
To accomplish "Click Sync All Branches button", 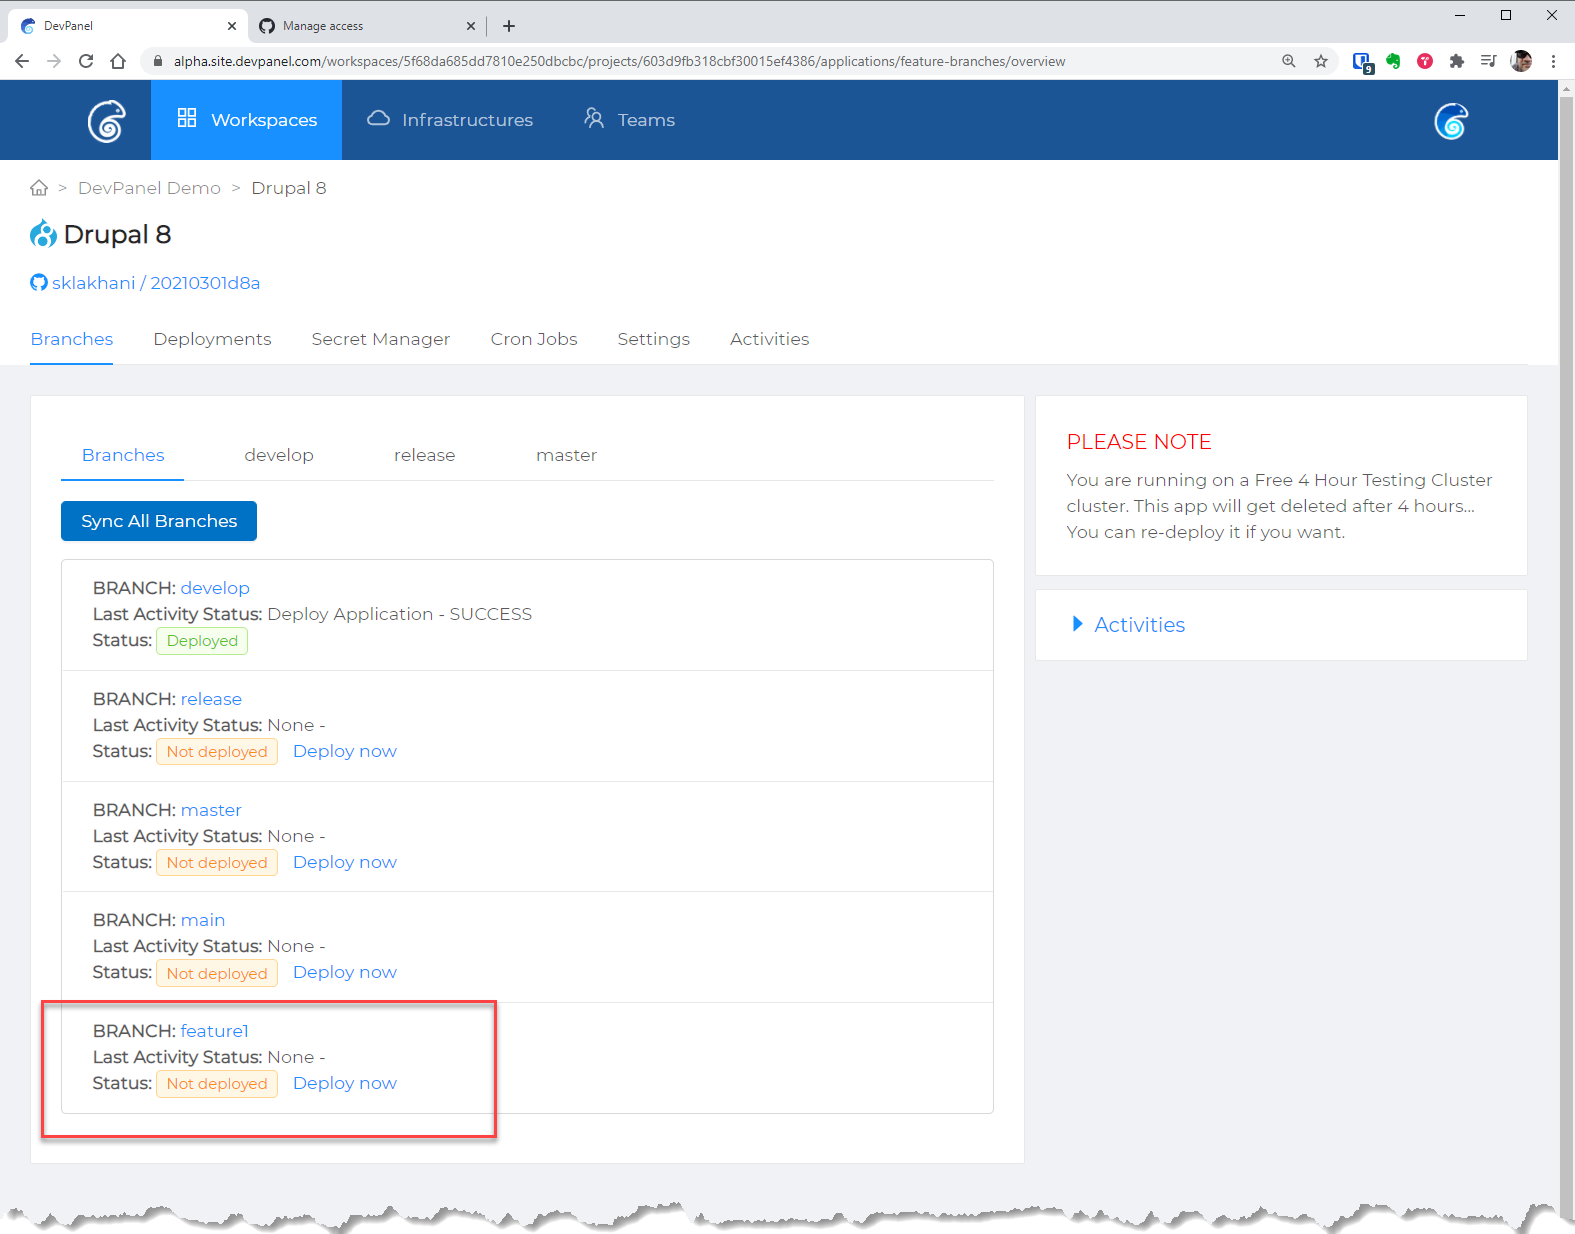I will tap(159, 521).
